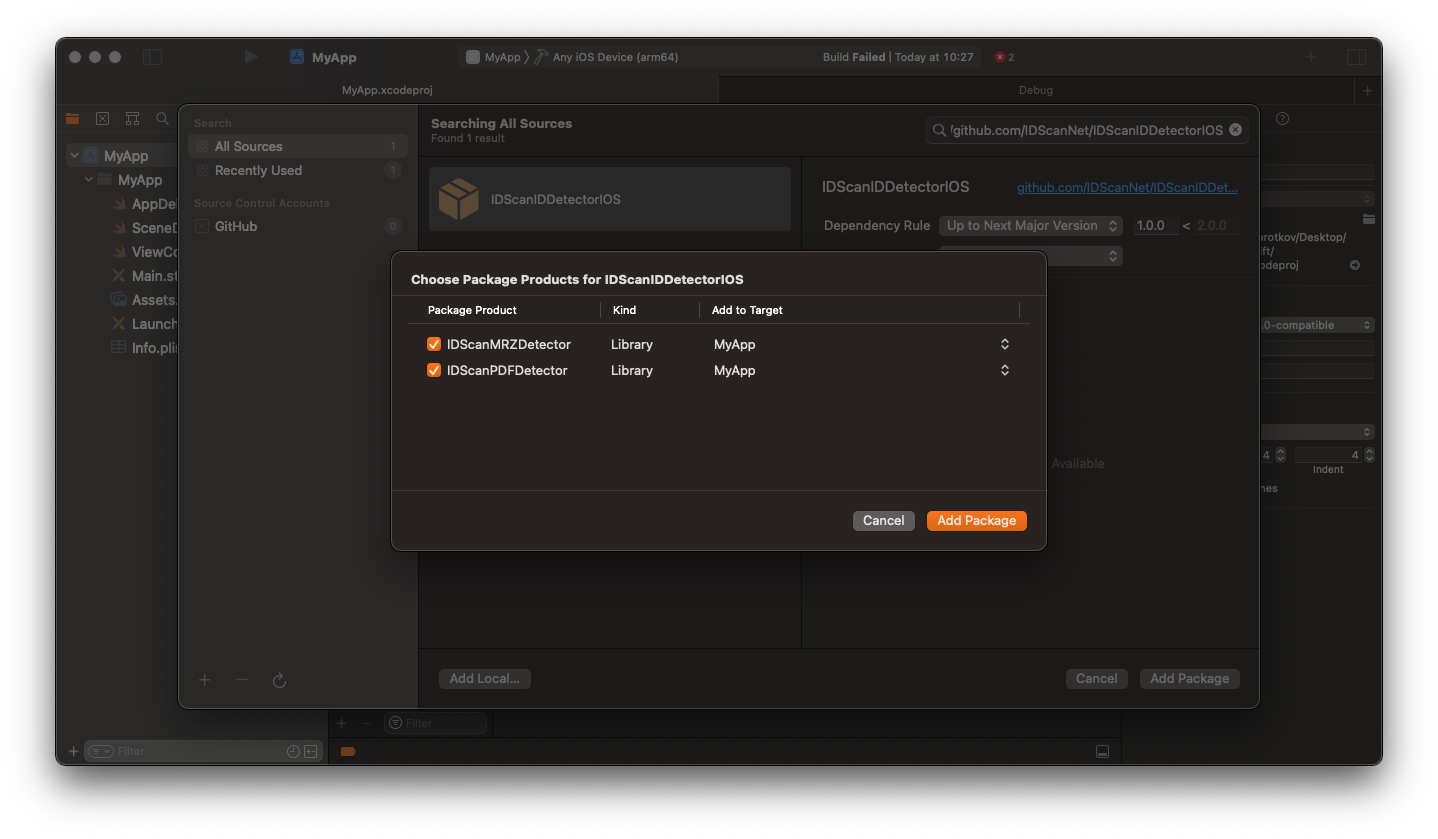Click dimmed Cancel button in package browser
Screen dimensions: 1438x839
click(x=1097, y=679)
